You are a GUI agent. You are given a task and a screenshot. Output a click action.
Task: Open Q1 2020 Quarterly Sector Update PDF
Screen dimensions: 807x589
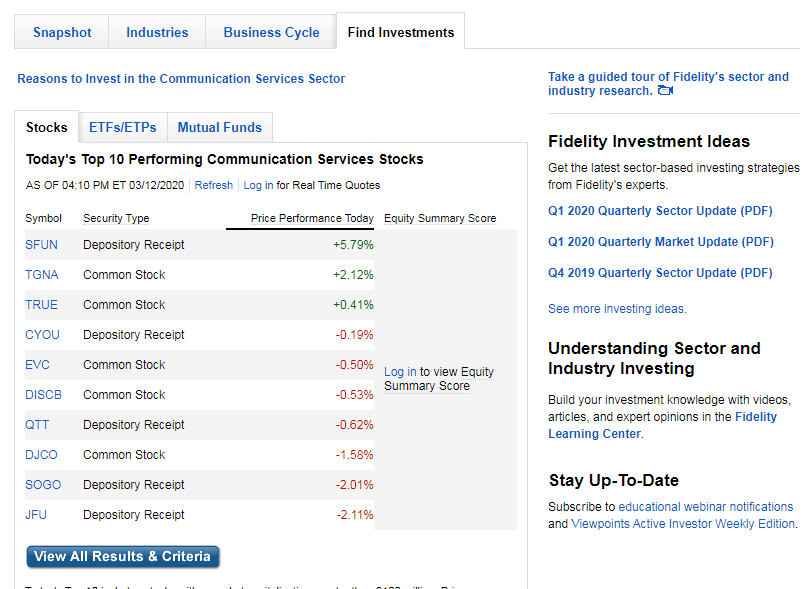pos(660,211)
